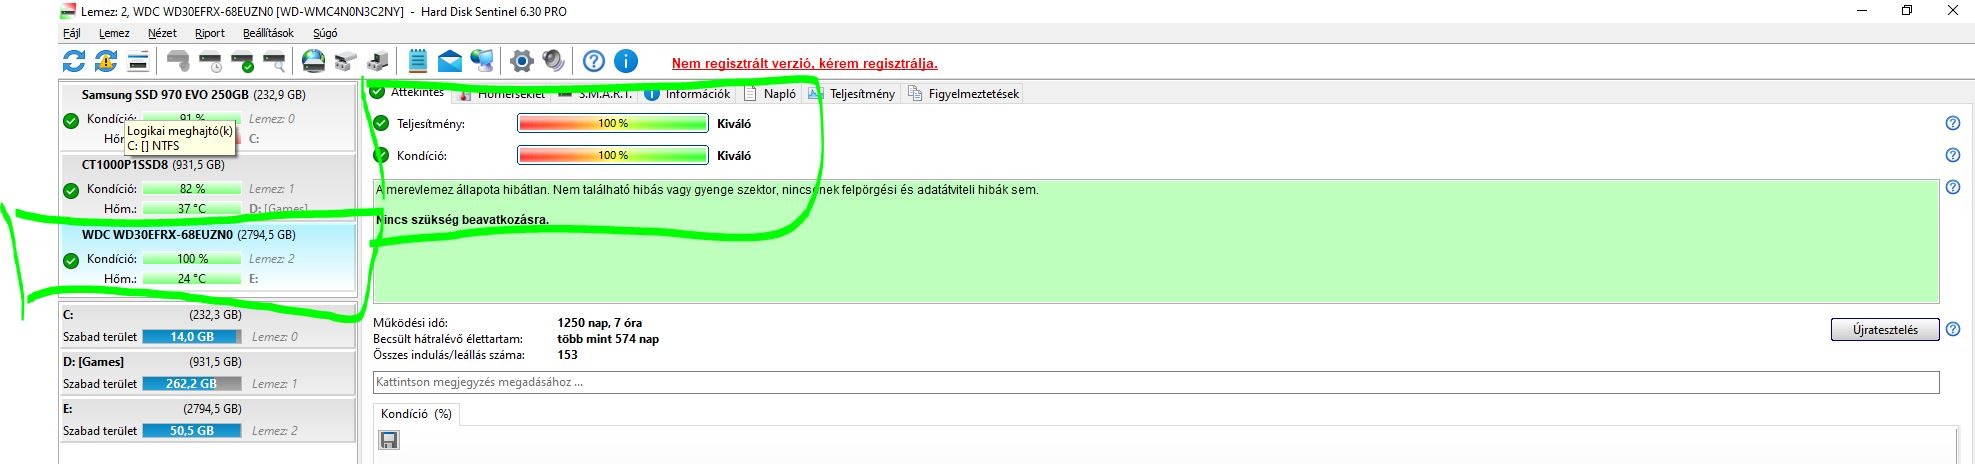Click the blue refresh arrows toolbar icon
The width and height of the screenshot is (1975, 464).
(x=74, y=61)
